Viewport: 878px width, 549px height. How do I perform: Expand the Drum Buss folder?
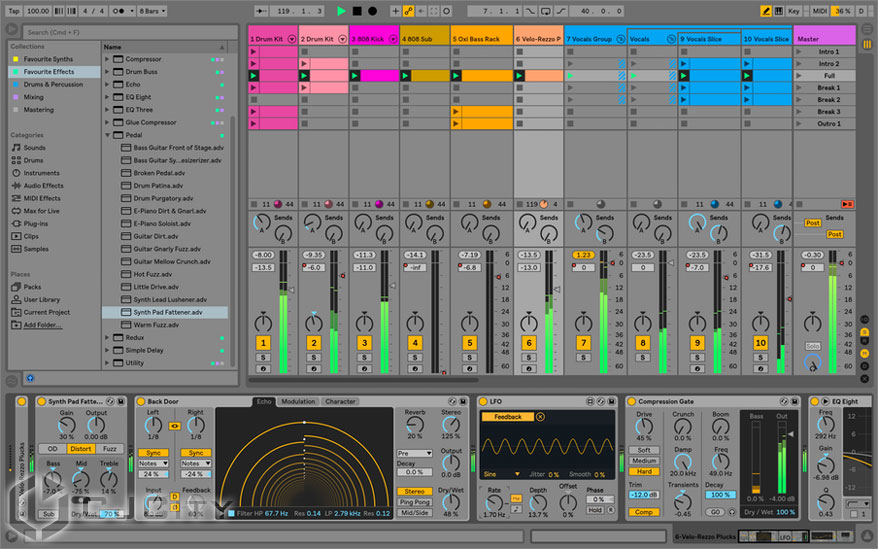(107, 72)
